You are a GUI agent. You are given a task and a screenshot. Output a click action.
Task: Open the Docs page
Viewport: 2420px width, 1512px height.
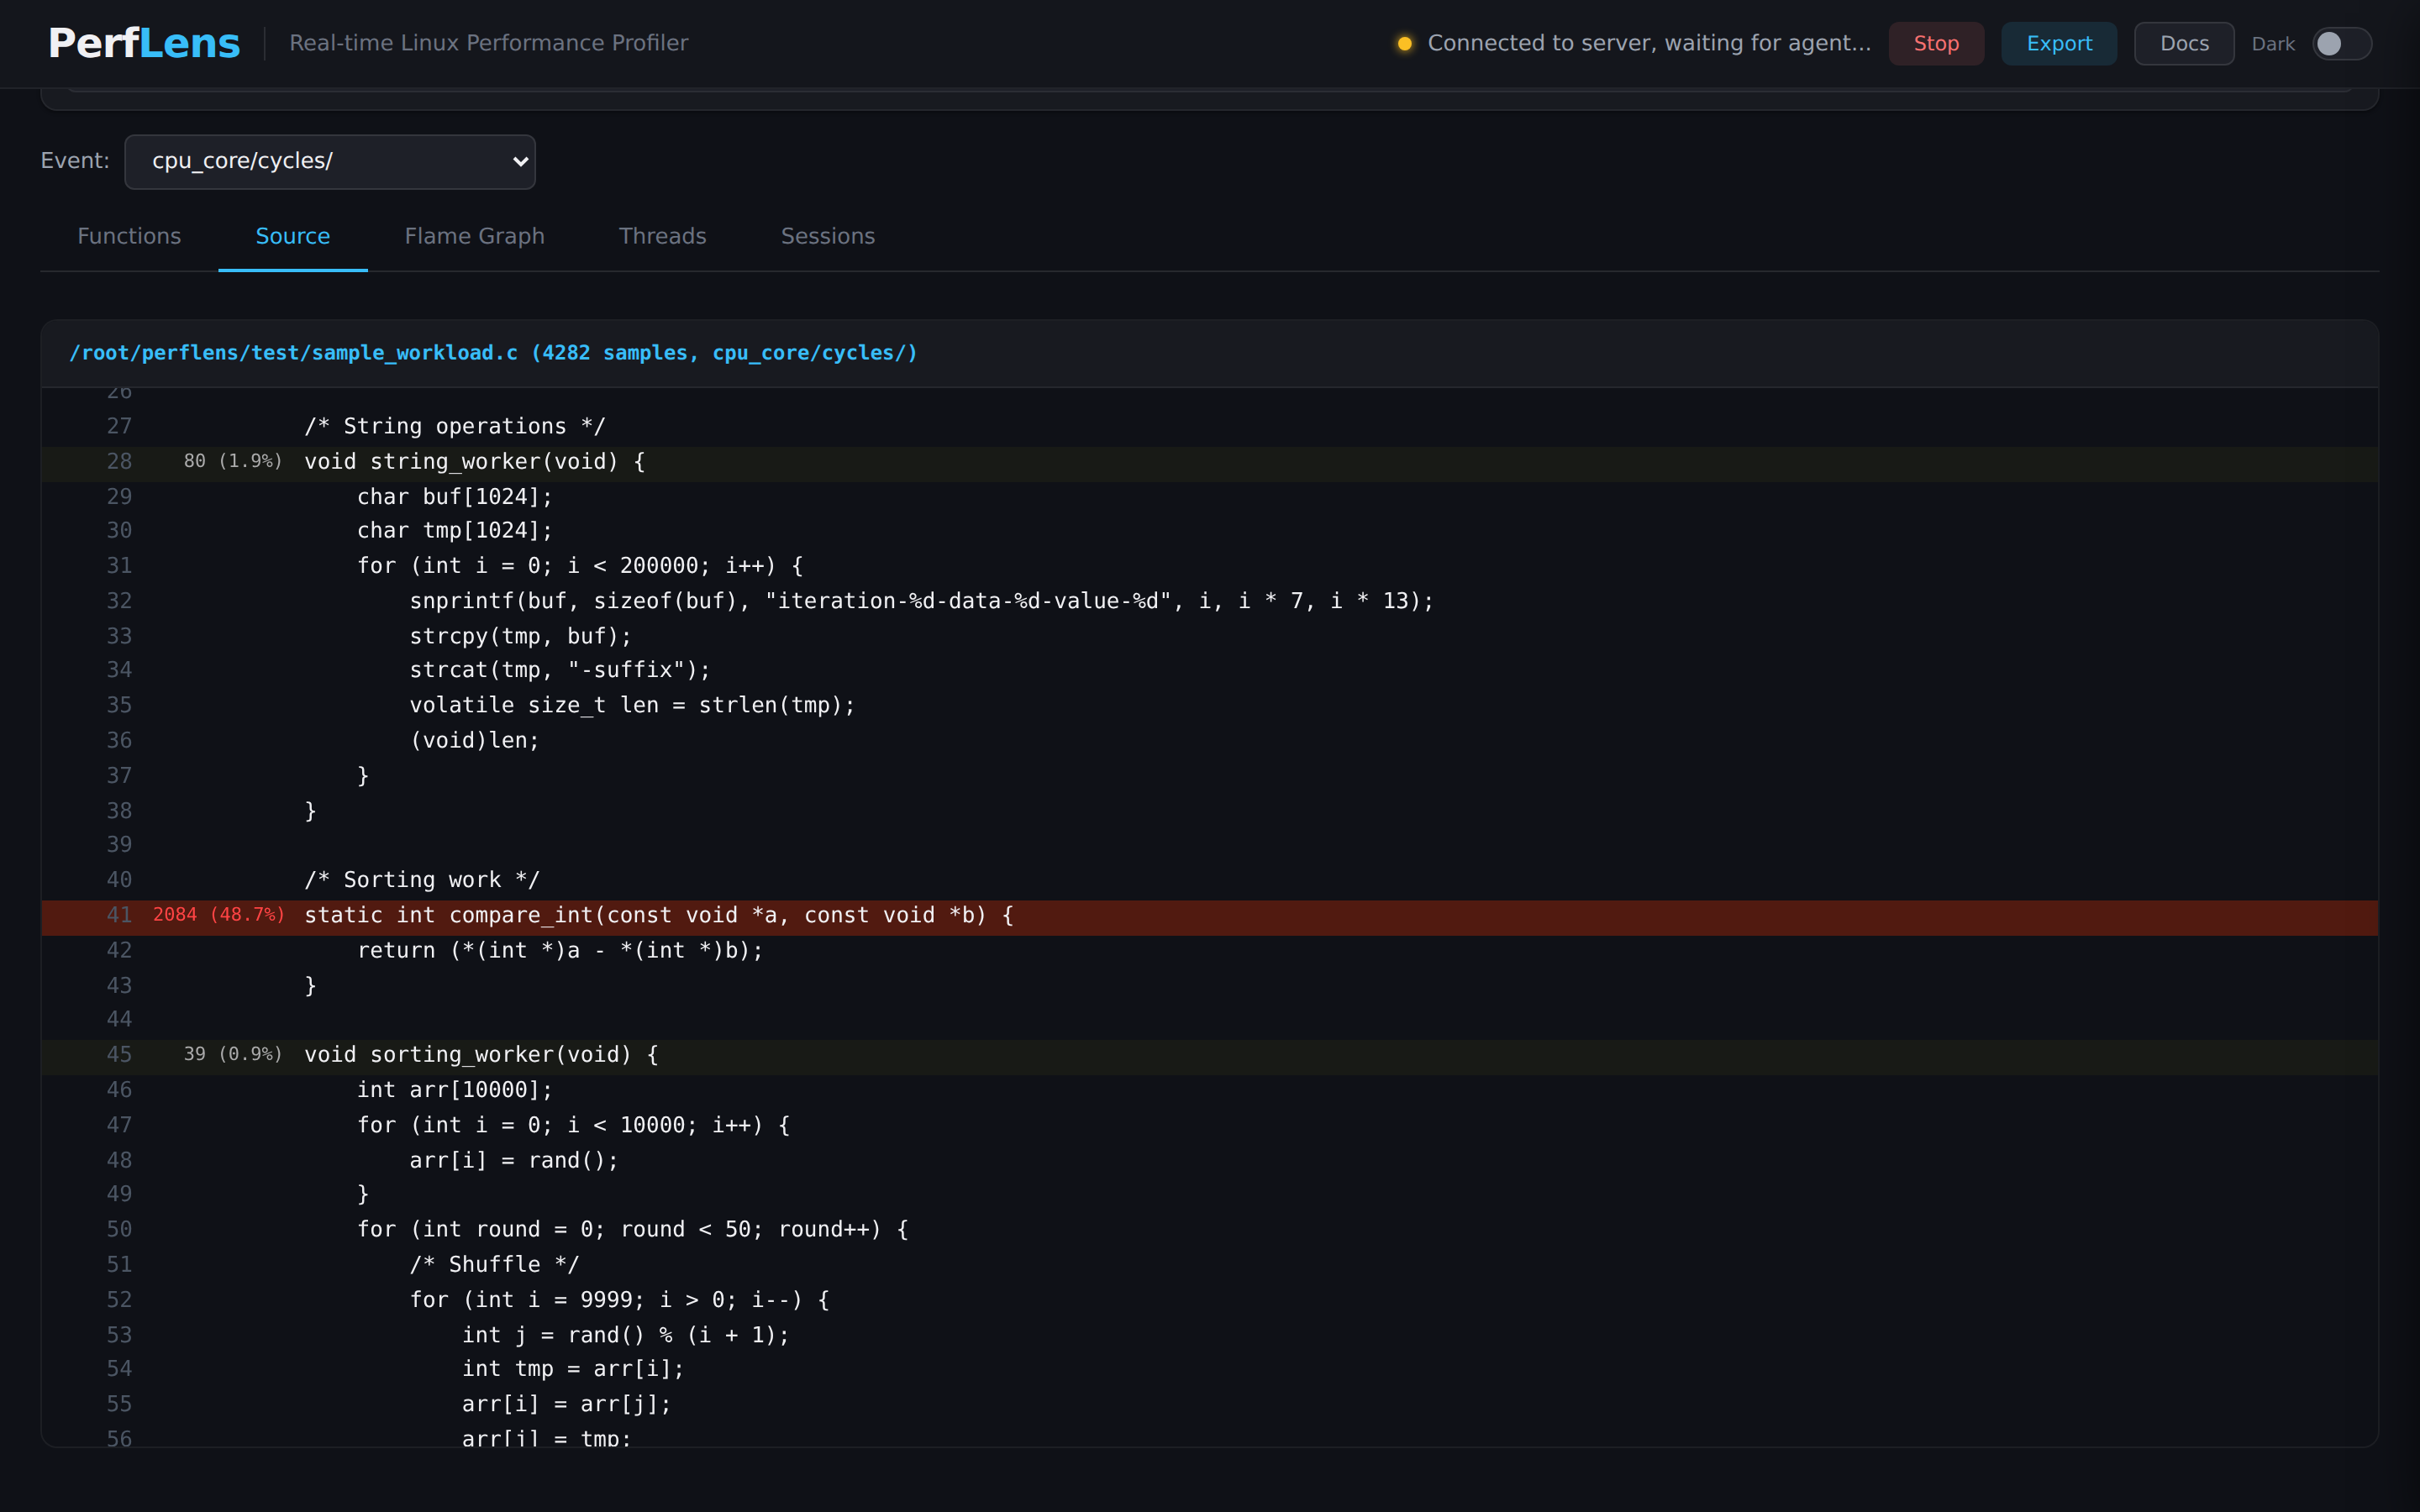[x=2184, y=43]
